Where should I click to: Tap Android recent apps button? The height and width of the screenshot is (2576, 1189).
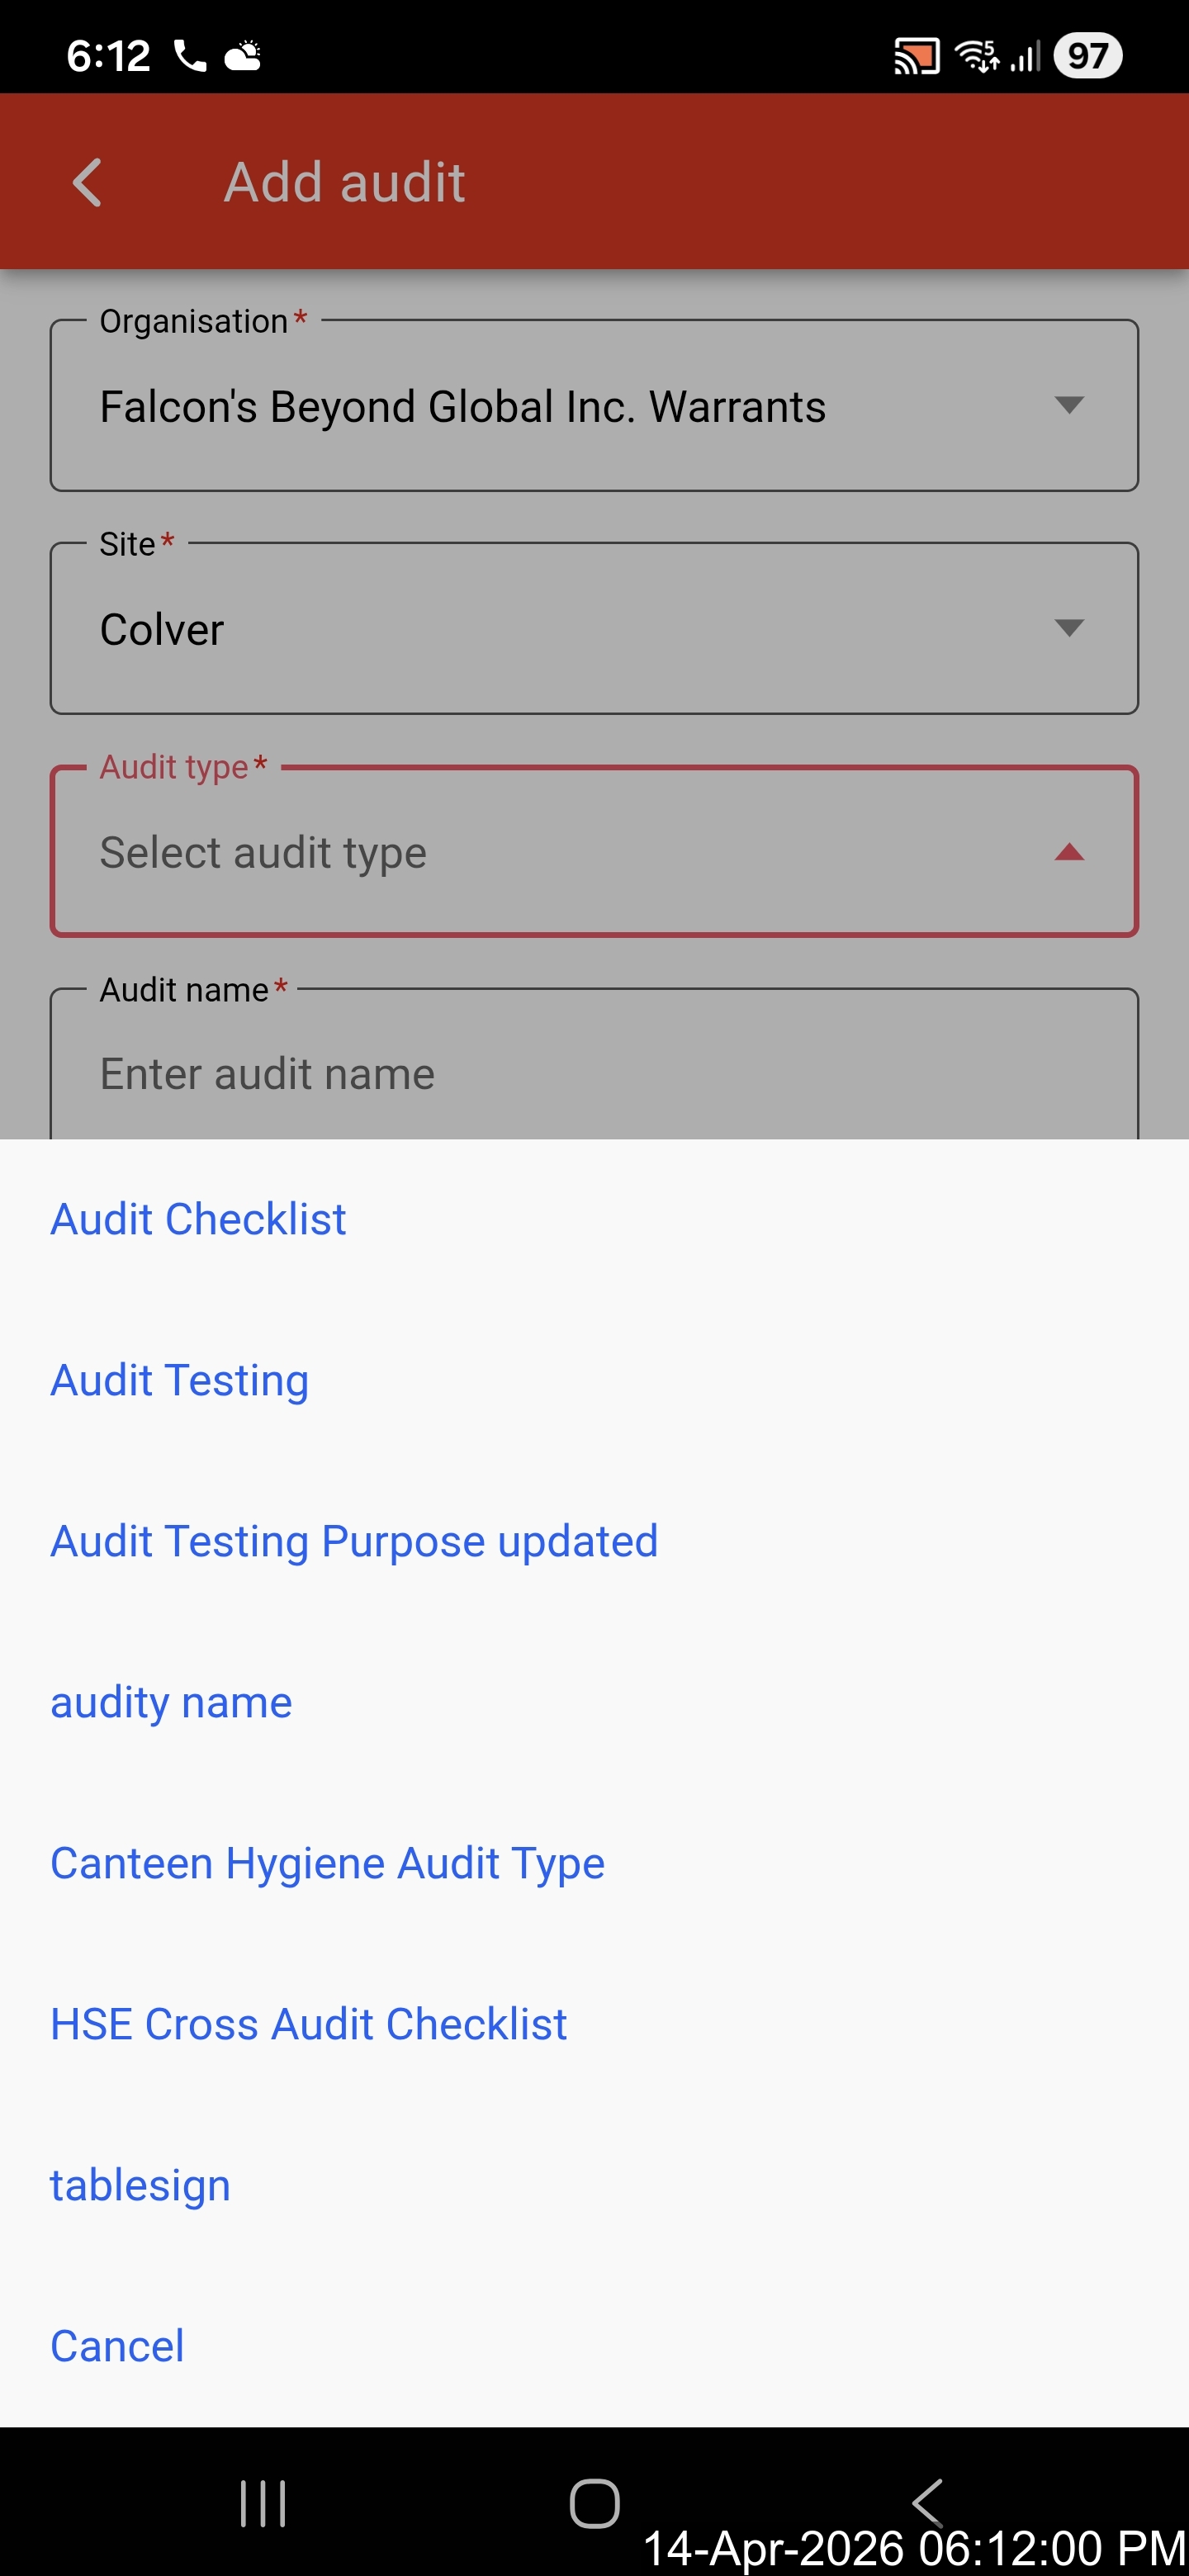point(263,2503)
